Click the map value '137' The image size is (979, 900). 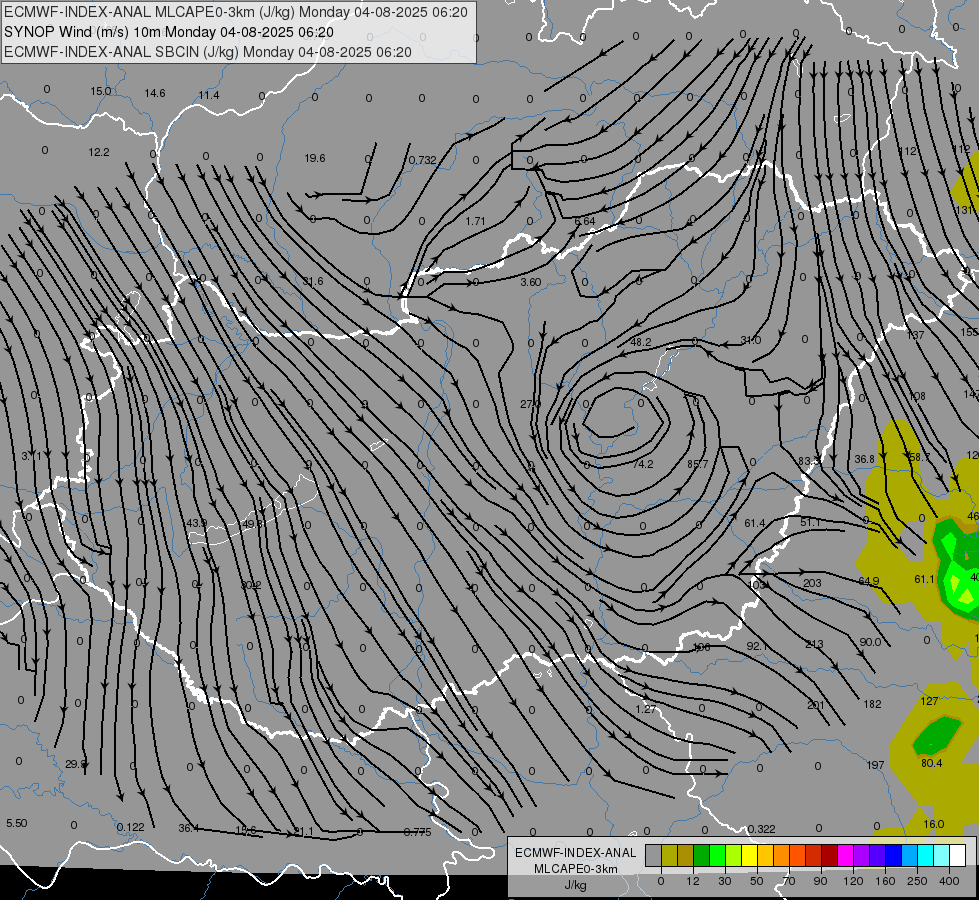click(x=915, y=335)
